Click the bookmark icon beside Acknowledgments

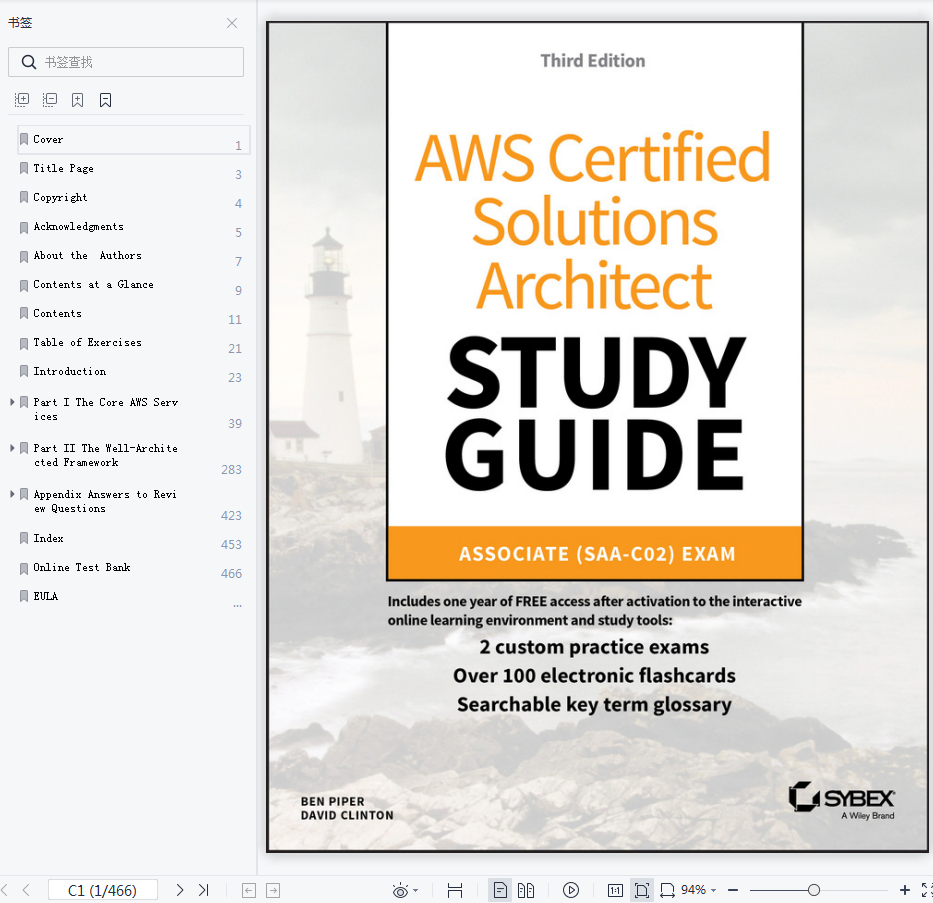(24, 227)
